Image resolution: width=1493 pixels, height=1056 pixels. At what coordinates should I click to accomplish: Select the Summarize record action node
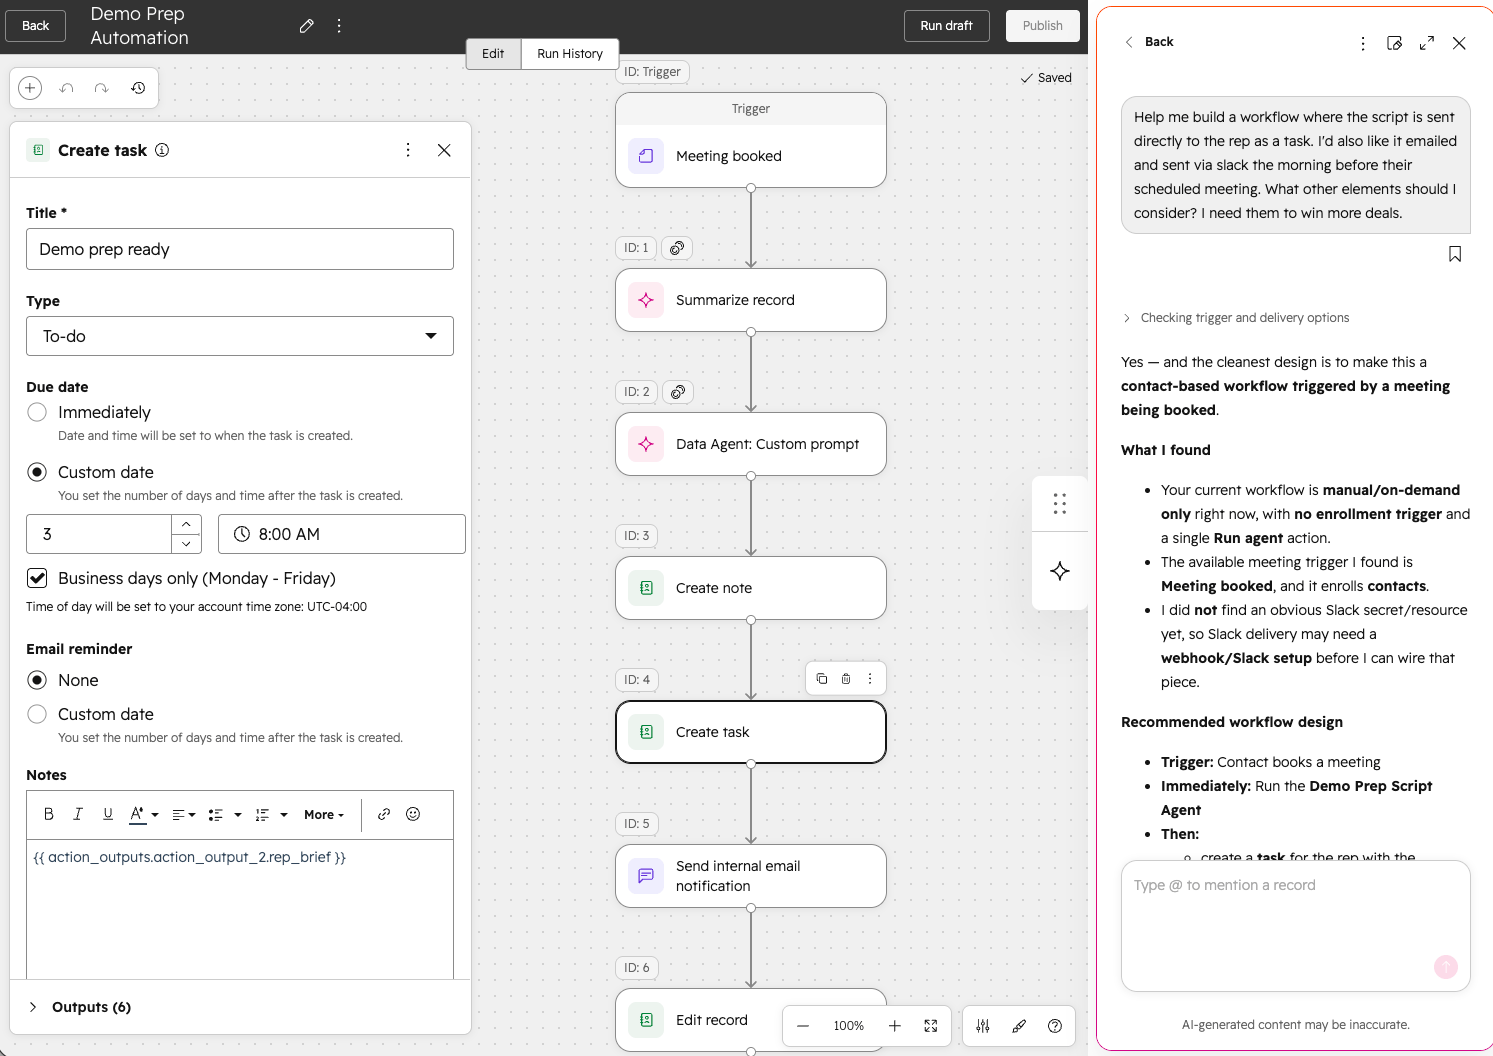point(751,300)
